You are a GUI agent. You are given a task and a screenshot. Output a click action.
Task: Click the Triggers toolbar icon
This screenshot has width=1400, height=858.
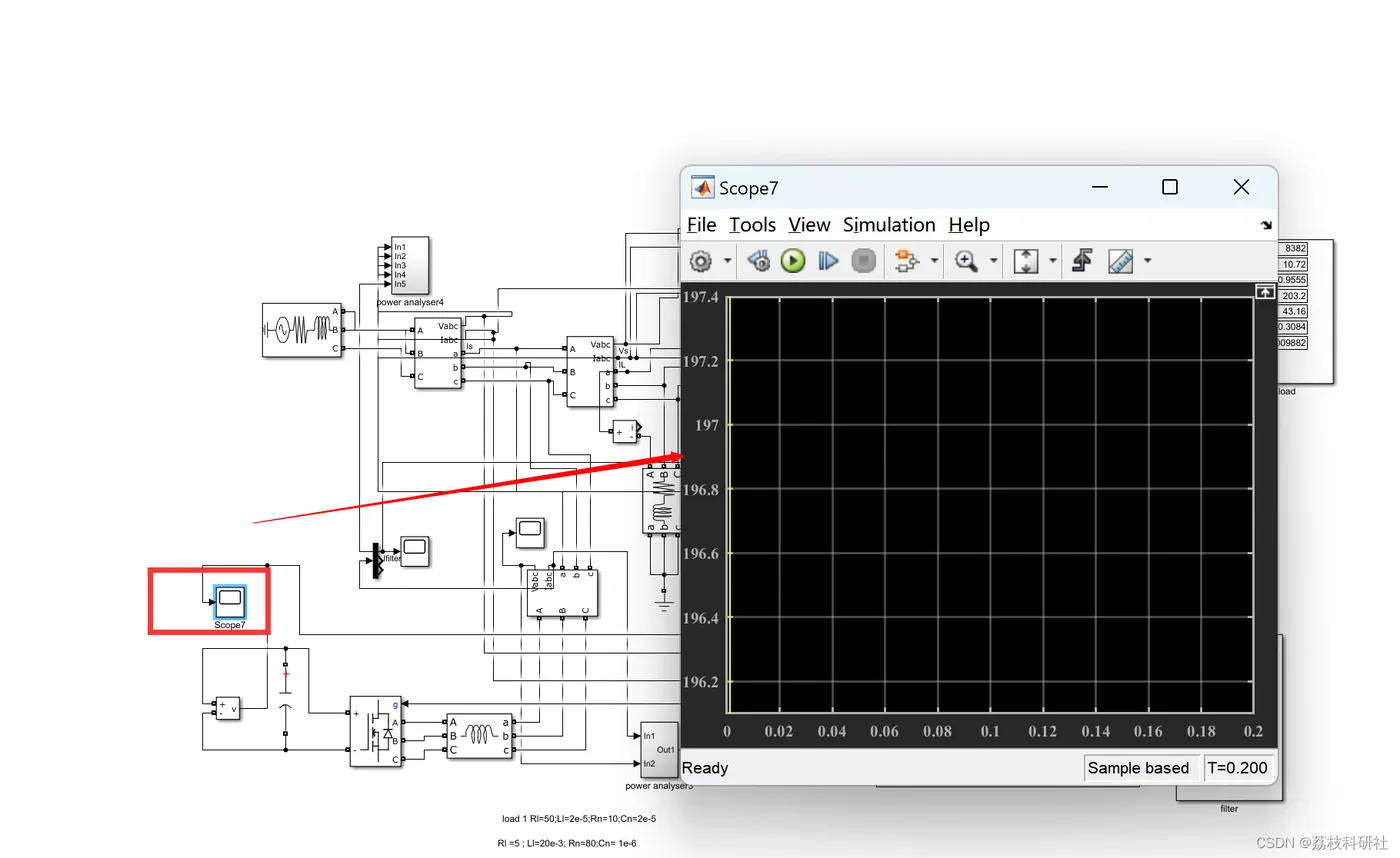1081,261
